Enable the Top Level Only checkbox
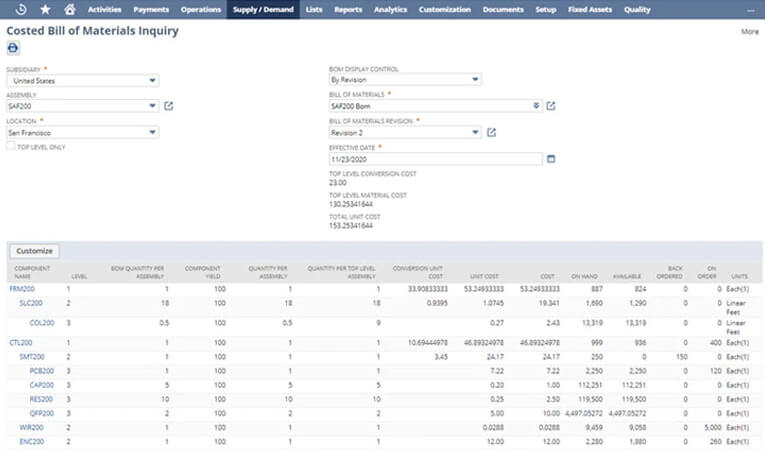 pos(11,146)
